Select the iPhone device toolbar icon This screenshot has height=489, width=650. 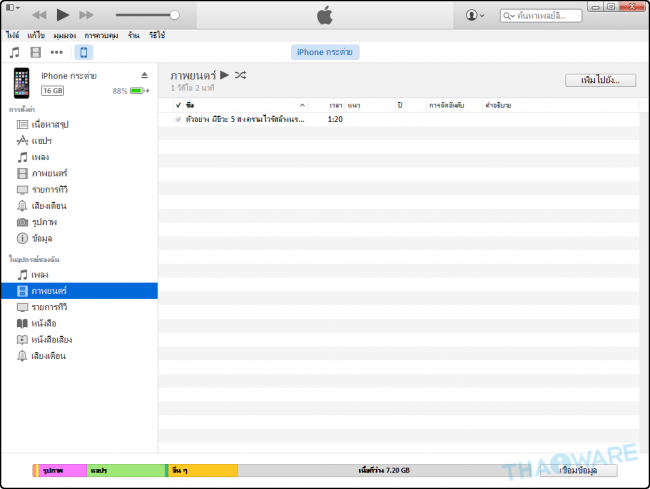pos(84,52)
